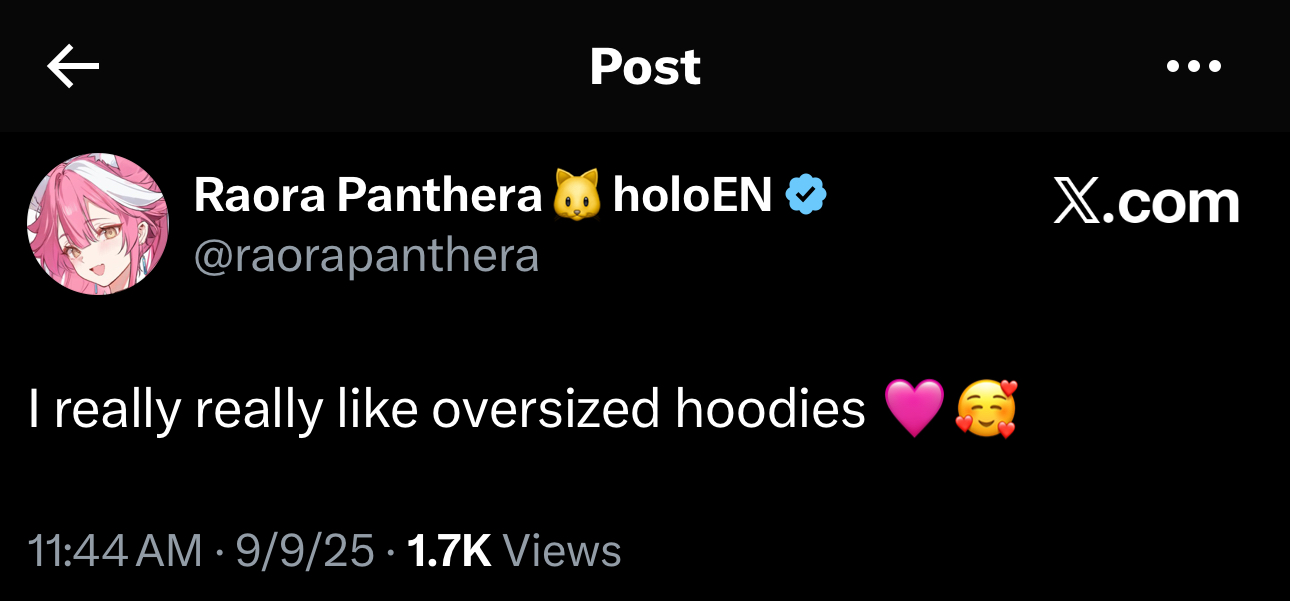
Task: Click the cat face emoji in name
Action: 577,195
